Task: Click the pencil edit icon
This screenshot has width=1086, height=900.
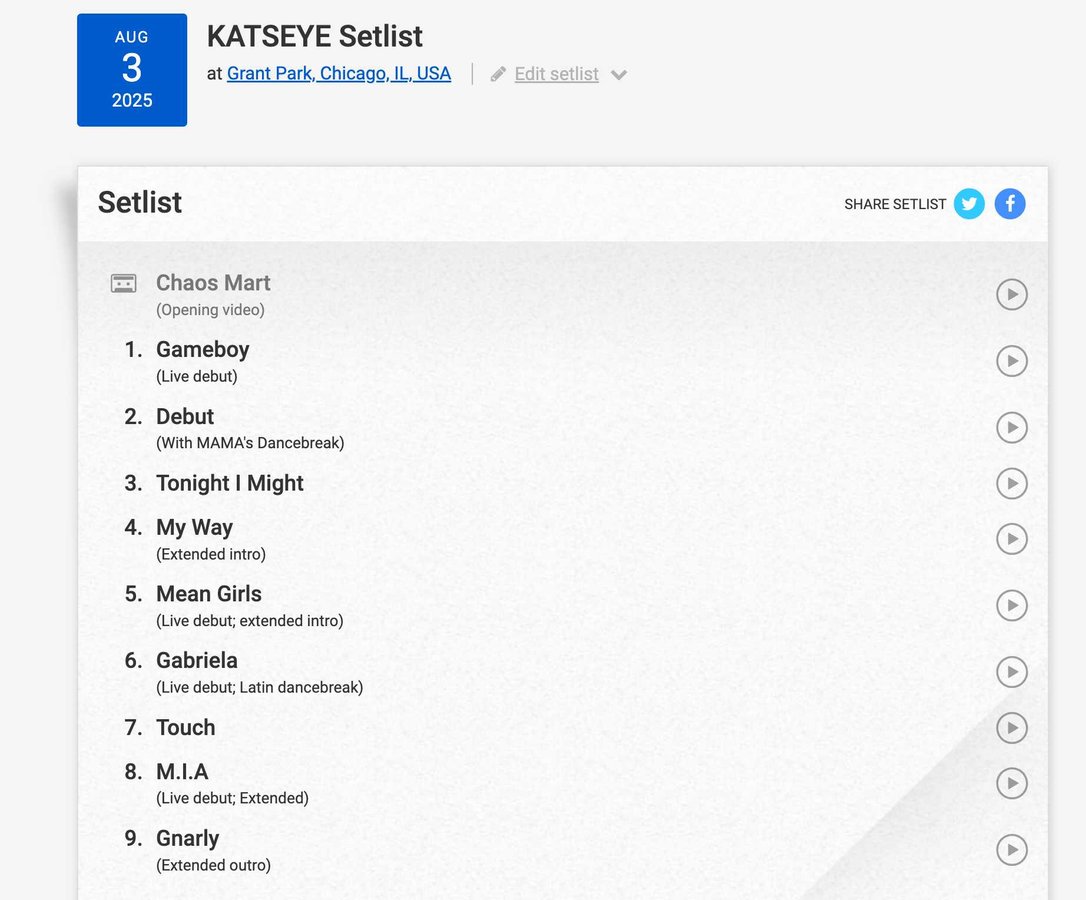Action: (498, 74)
